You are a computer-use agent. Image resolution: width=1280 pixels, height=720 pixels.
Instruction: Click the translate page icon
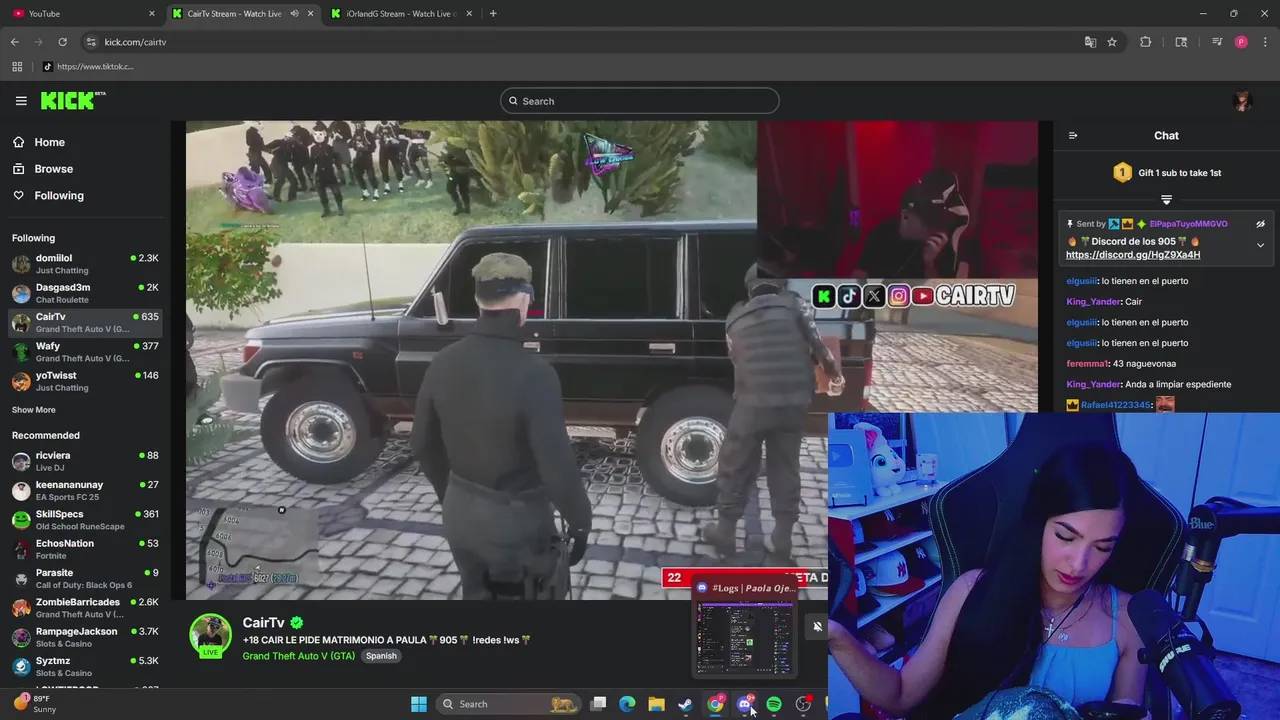[x=1090, y=42]
